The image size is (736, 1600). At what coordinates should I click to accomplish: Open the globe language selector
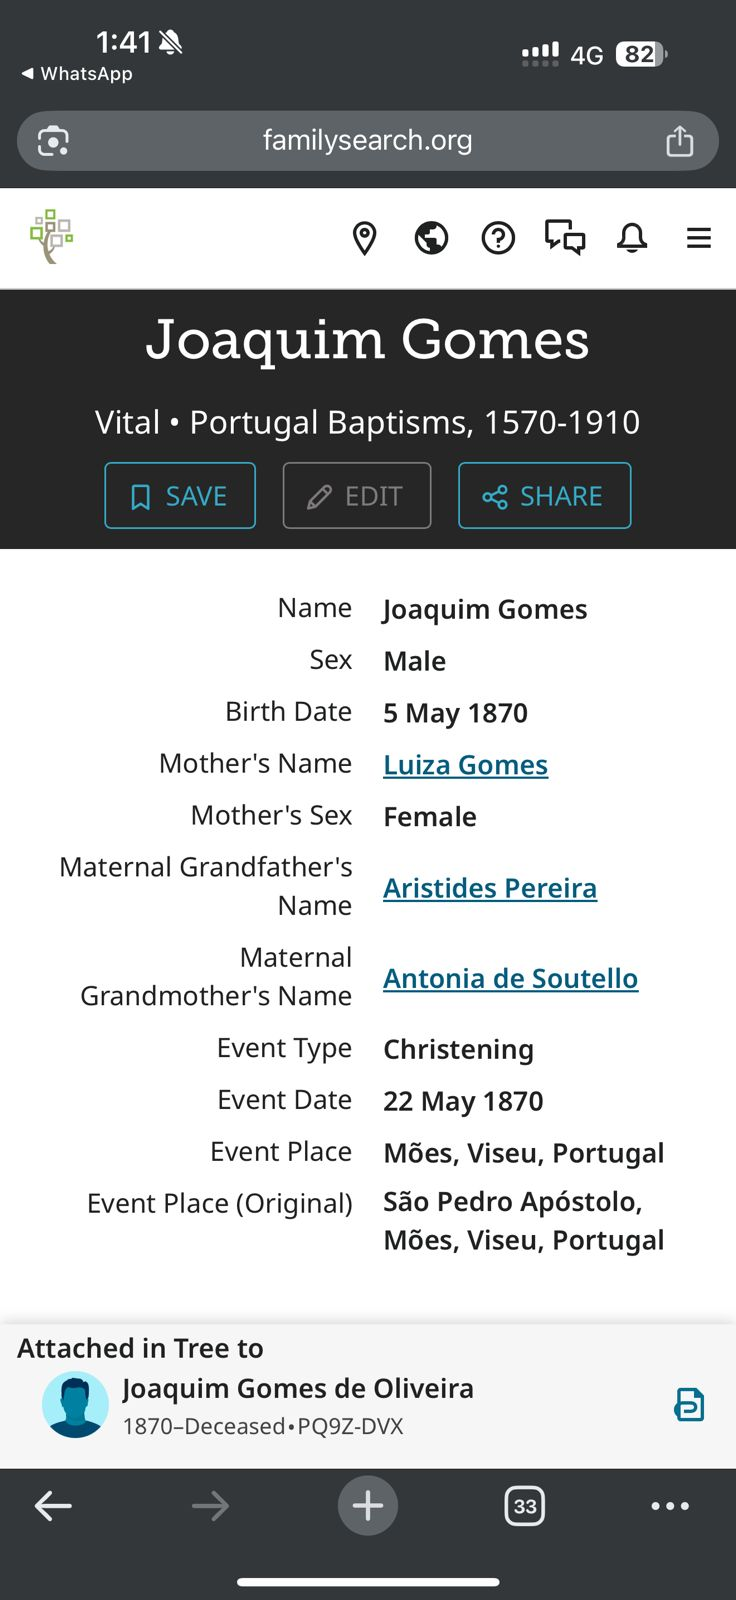coord(431,238)
